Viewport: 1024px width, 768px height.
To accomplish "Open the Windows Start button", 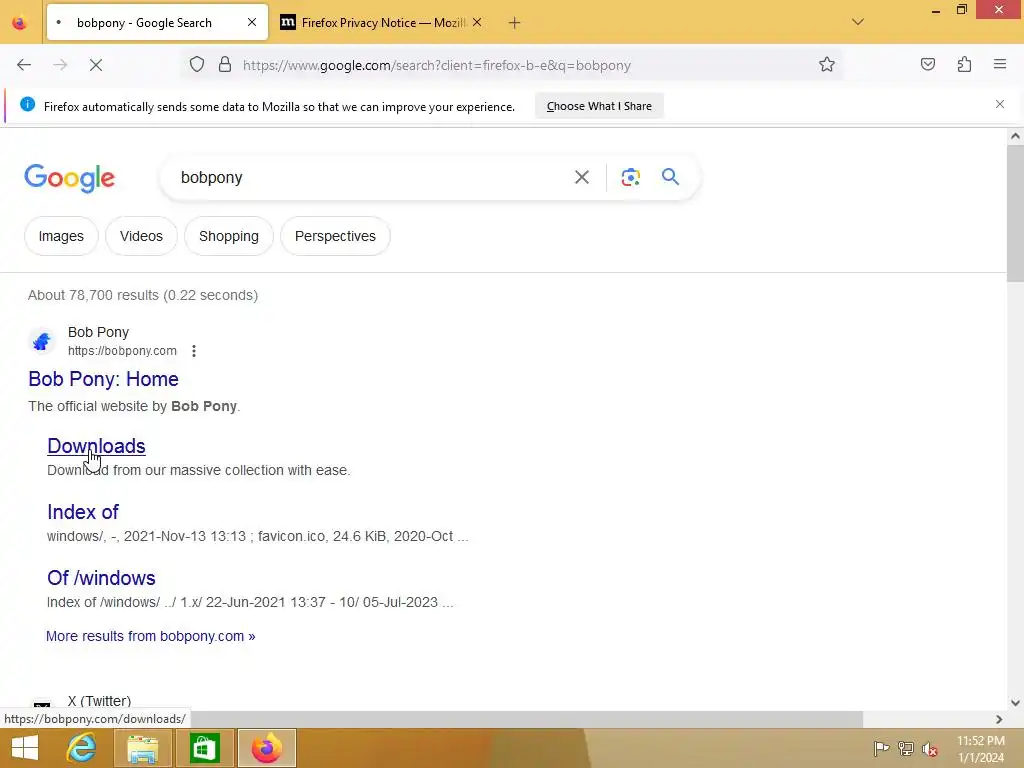I will coord(25,748).
